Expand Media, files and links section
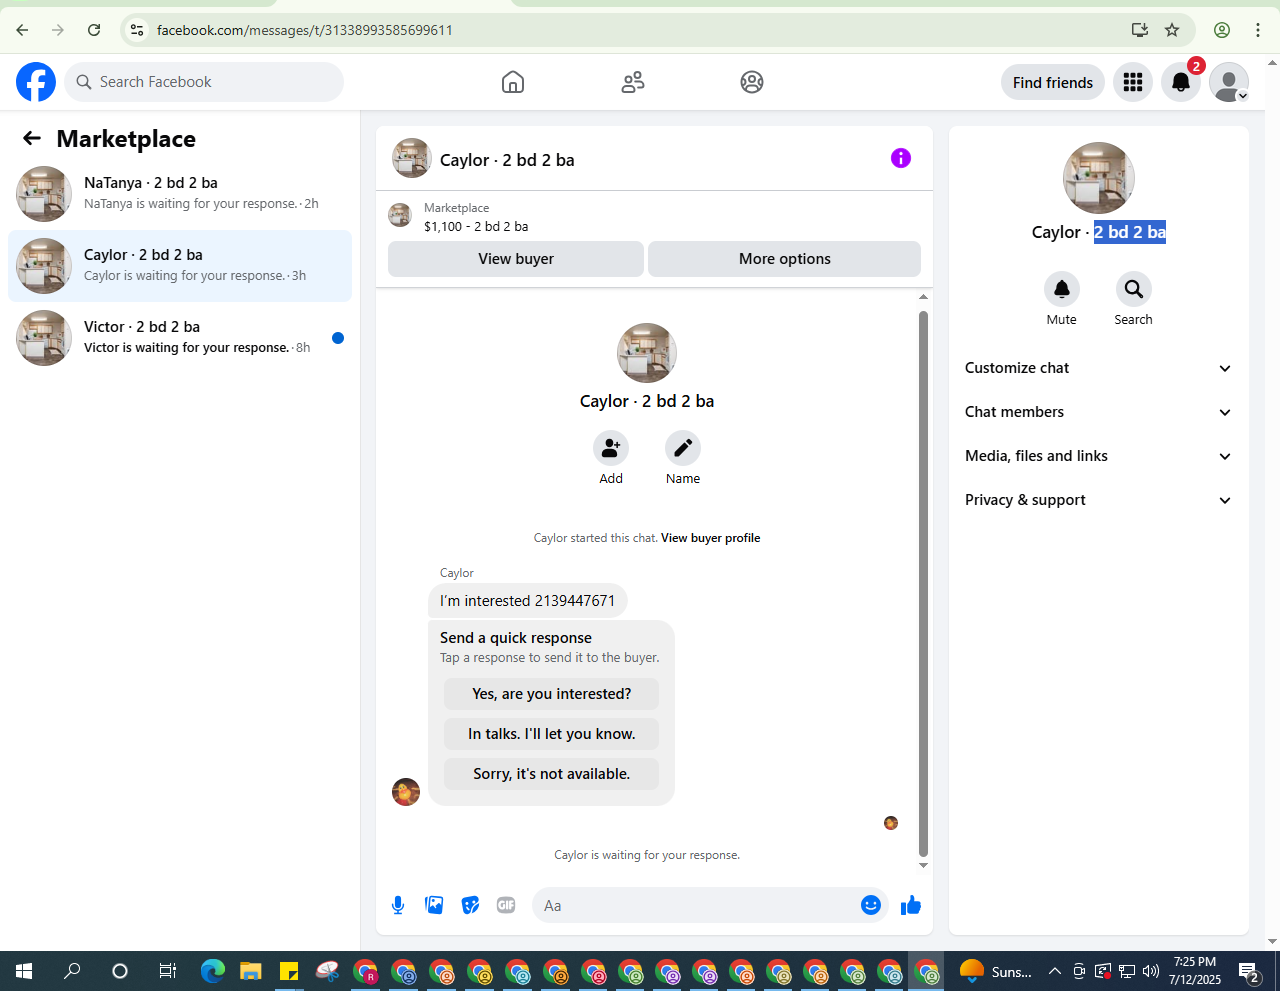The image size is (1280, 991). click(x=1098, y=456)
